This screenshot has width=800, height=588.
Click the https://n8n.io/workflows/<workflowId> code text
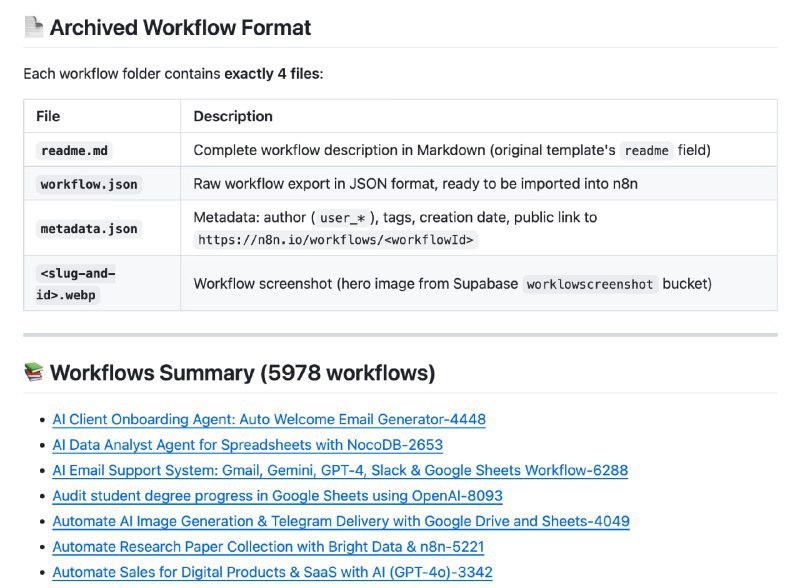pyautogui.click(x=336, y=240)
